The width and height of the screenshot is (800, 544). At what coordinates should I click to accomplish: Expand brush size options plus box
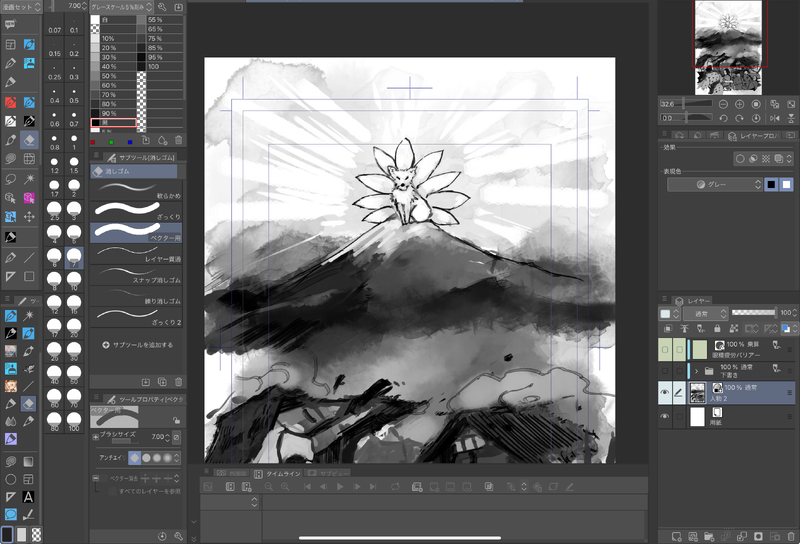tap(95, 437)
